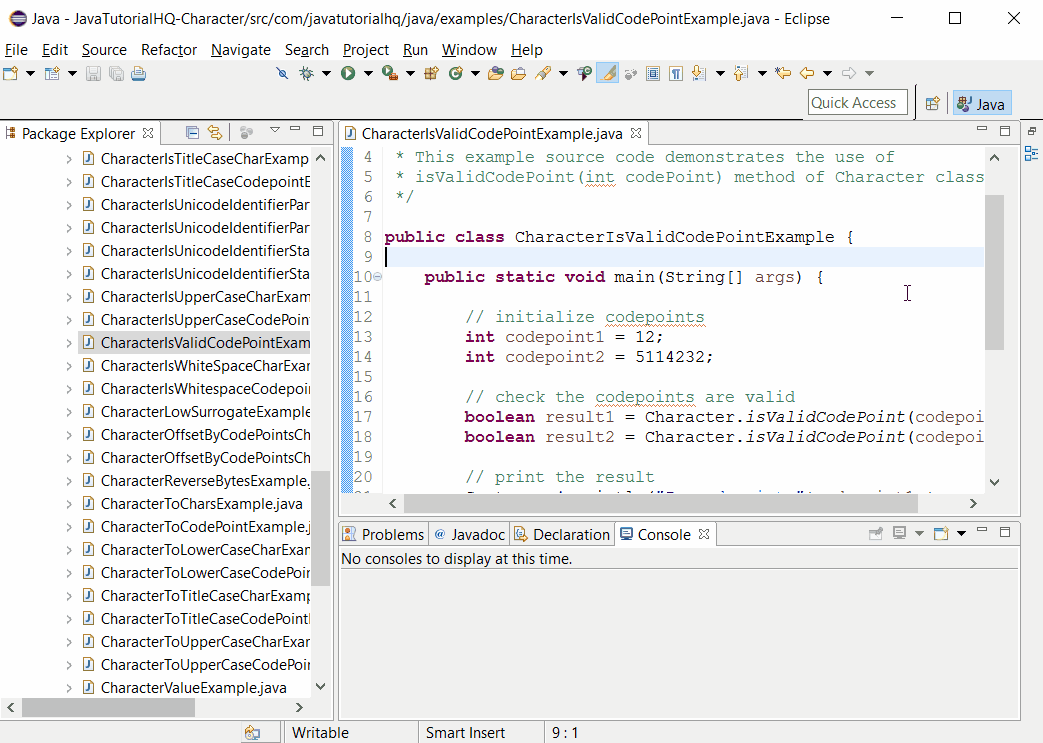The image size is (1043, 743).
Task: Click the Open Task folder icon
Action: [x=519, y=73]
